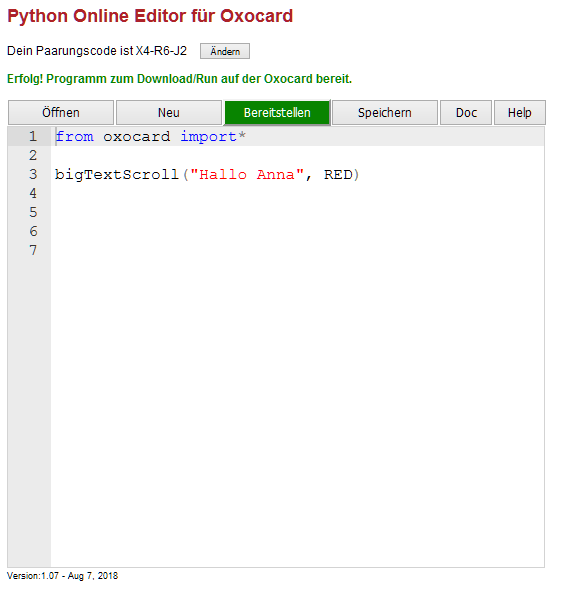Open the Doc documentation button

pyautogui.click(x=466, y=112)
